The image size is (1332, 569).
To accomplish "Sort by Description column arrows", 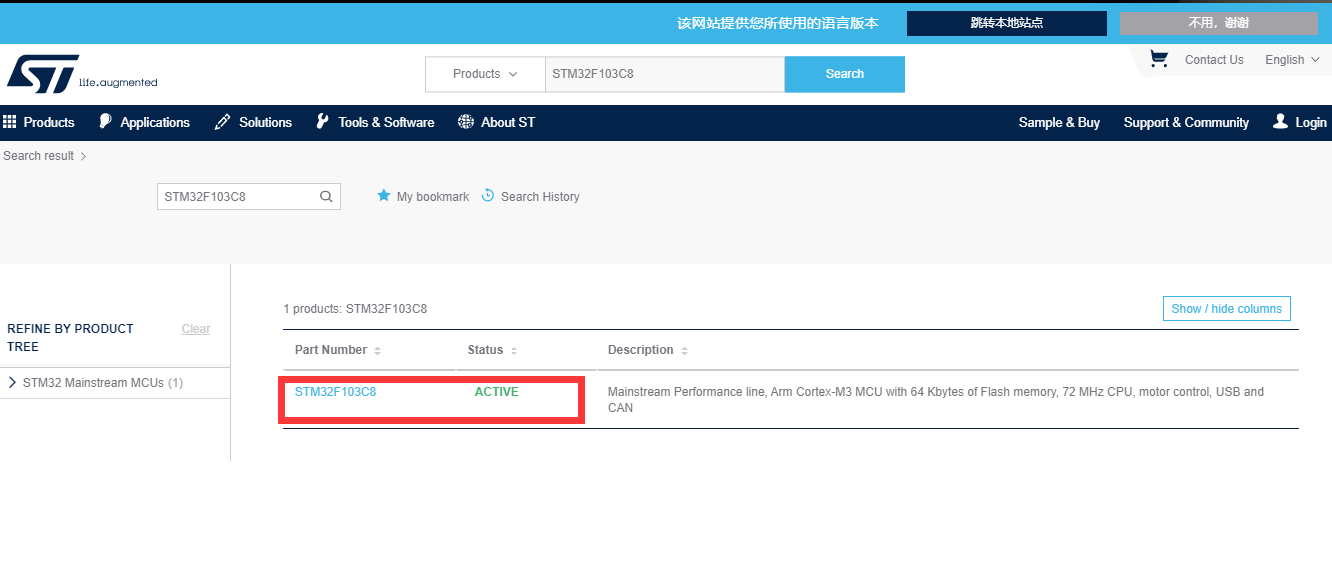I will [x=685, y=351].
